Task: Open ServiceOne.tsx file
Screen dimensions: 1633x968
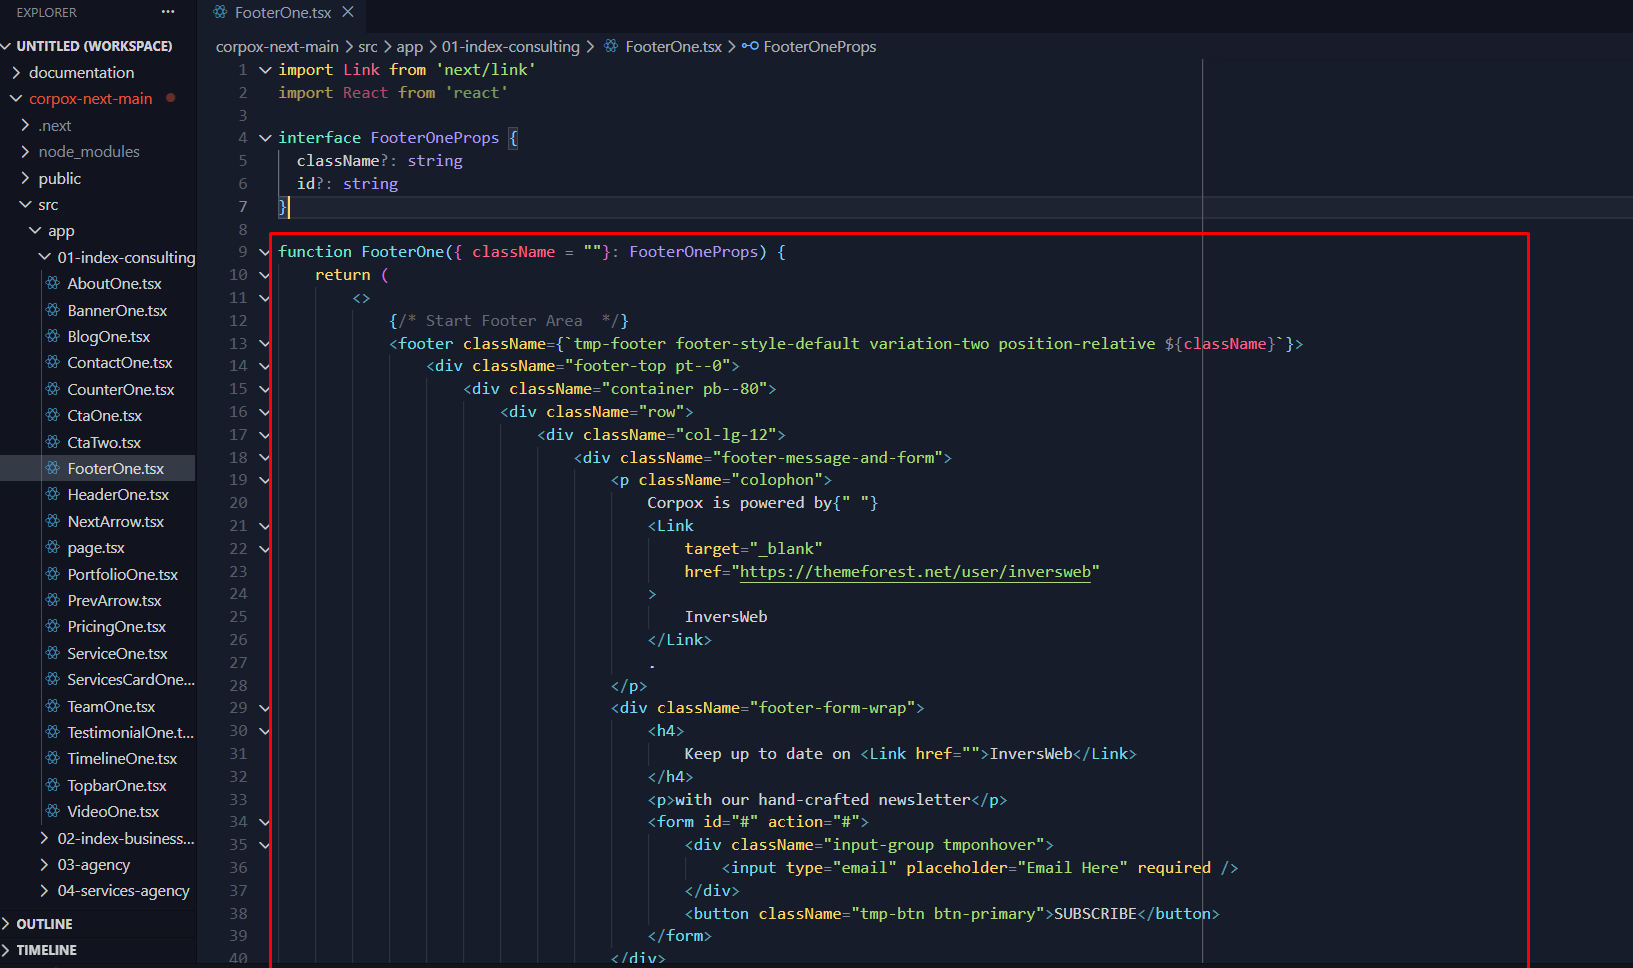Action: click(117, 653)
